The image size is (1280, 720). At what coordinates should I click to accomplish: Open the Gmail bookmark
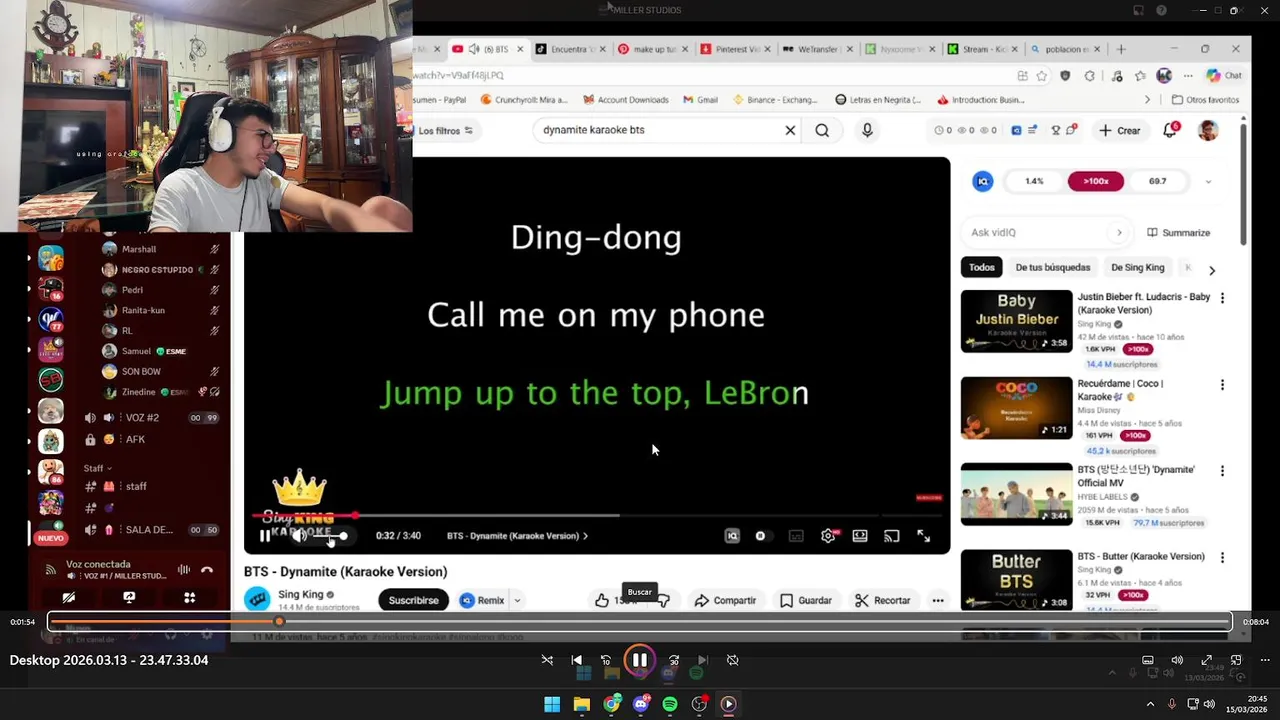[701, 100]
